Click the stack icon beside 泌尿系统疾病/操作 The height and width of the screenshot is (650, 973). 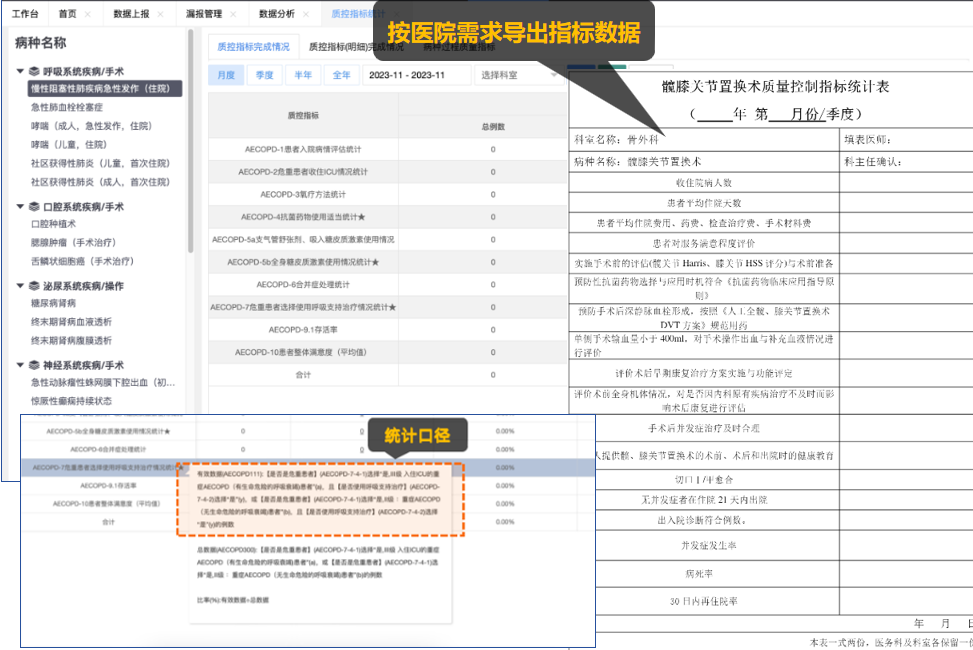pos(34,285)
